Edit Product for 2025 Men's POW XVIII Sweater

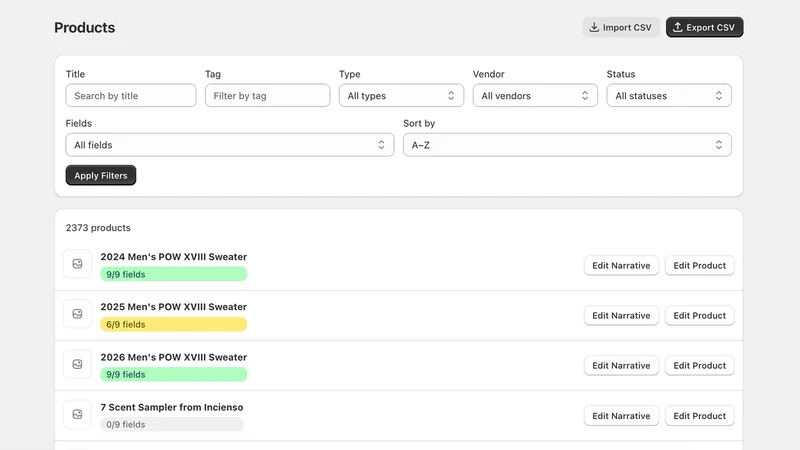coord(699,315)
